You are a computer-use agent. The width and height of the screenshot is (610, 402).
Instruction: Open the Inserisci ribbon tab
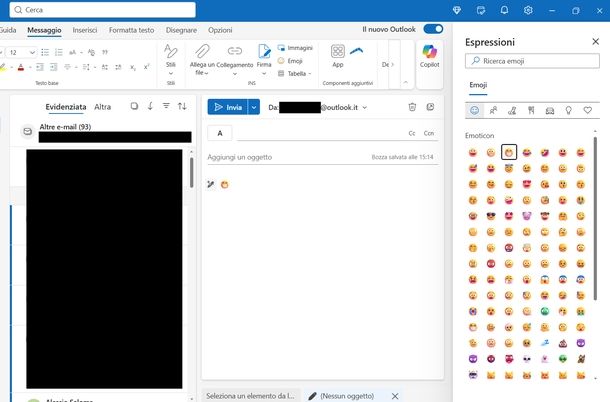[x=85, y=30]
